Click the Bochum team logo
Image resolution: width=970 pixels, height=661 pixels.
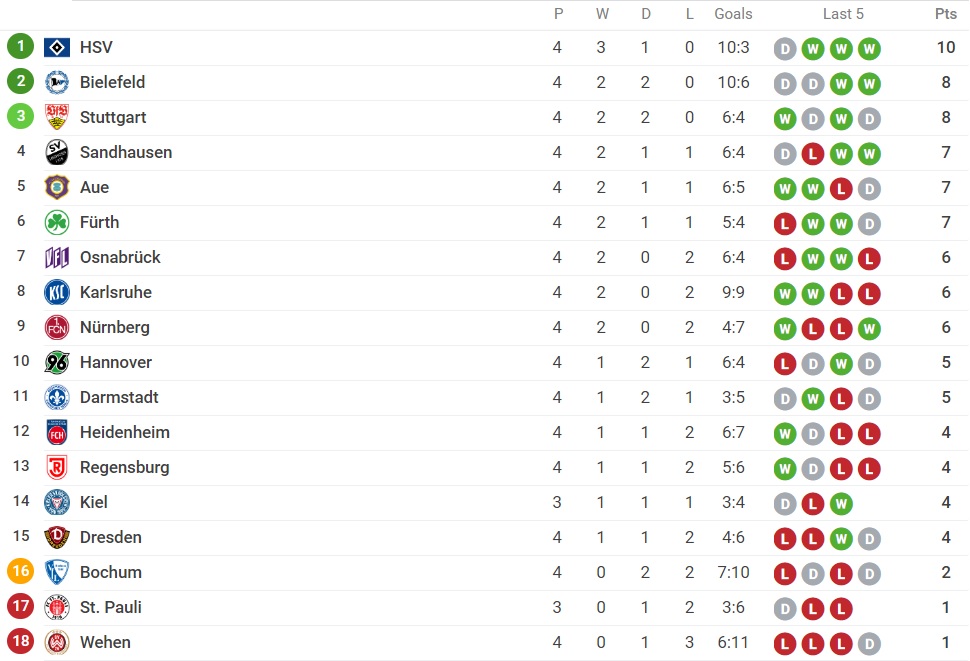57,572
